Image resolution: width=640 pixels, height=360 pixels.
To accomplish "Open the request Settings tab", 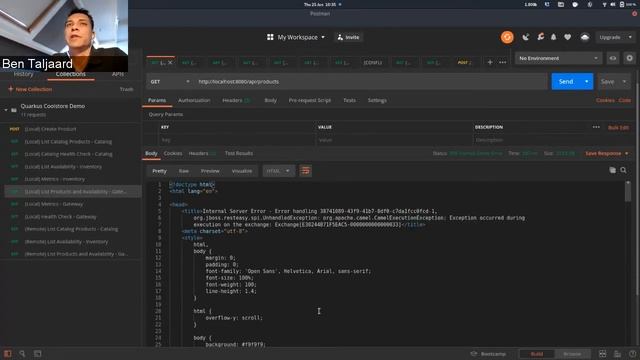I will pos(377,100).
